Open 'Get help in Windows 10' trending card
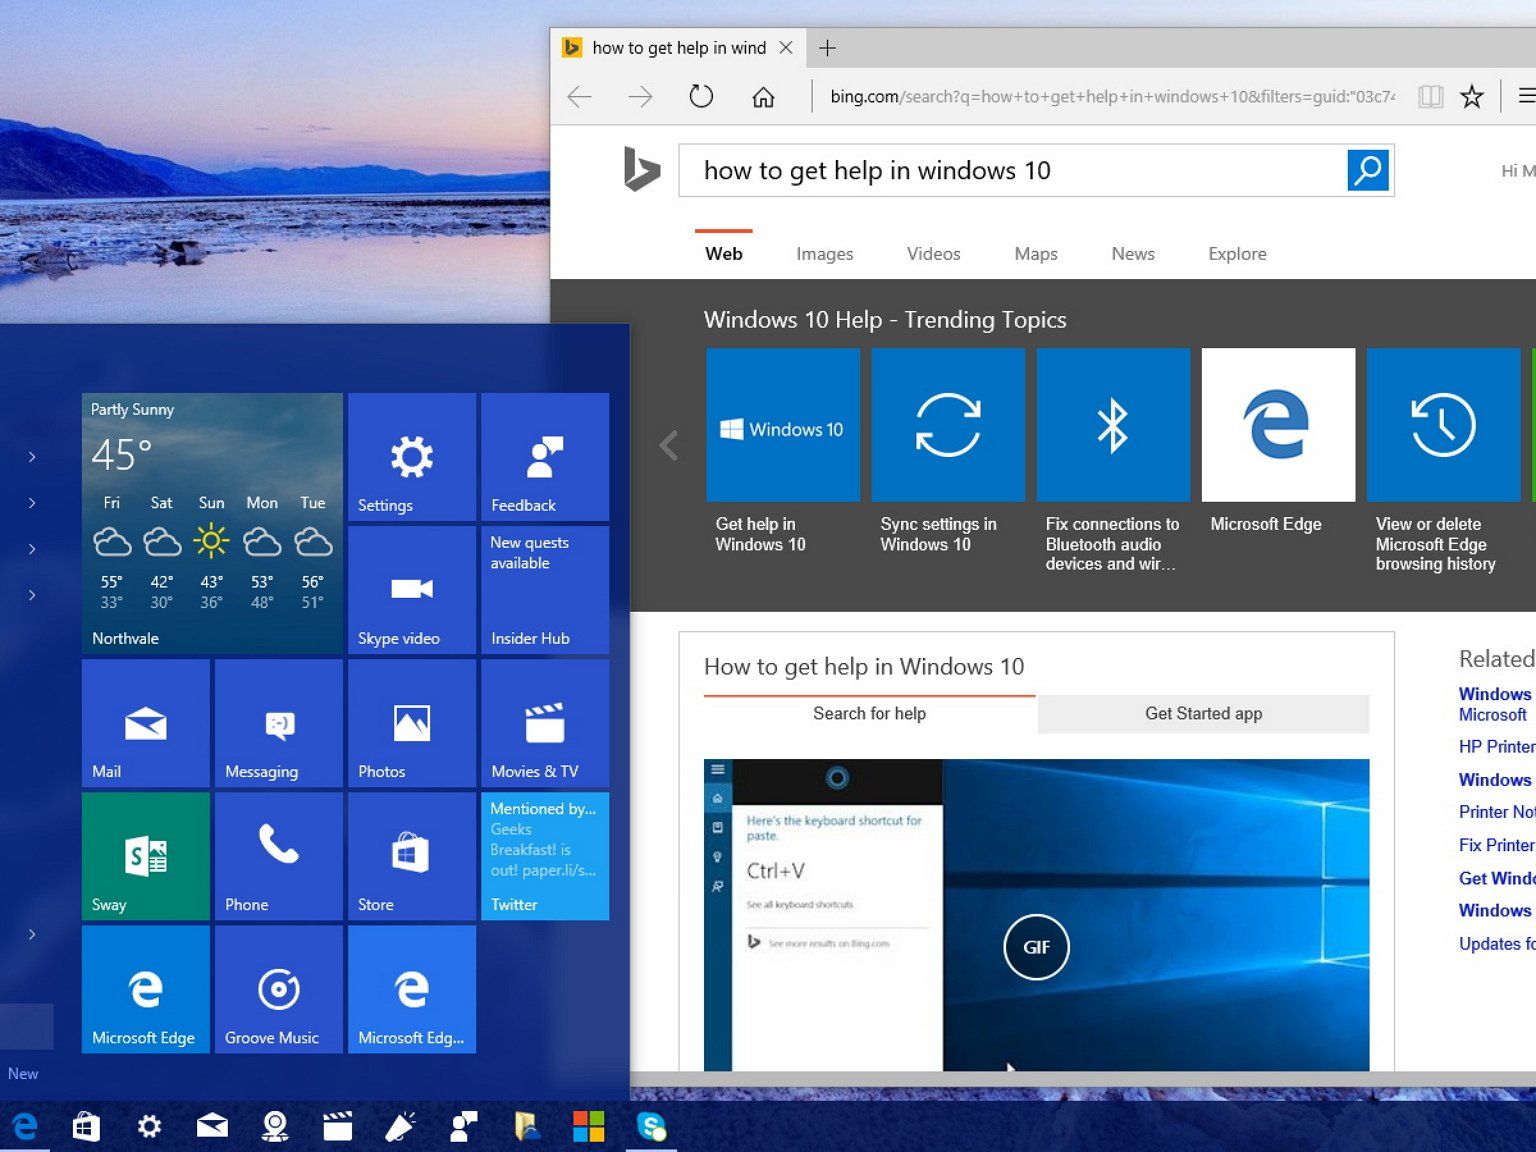 [x=783, y=453]
